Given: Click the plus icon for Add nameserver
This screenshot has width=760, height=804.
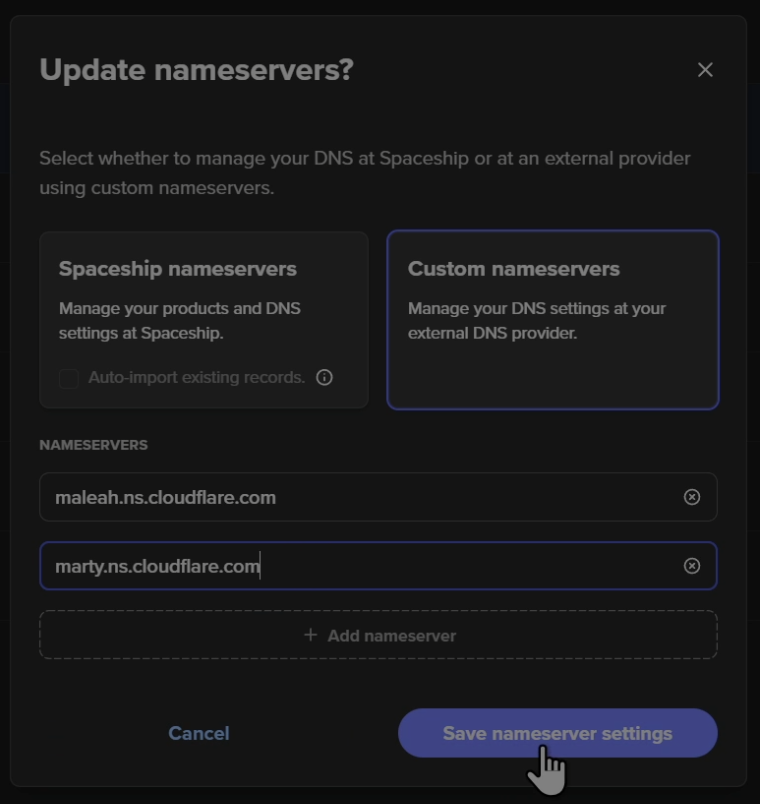Looking at the screenshot, I should pos(310,635).
